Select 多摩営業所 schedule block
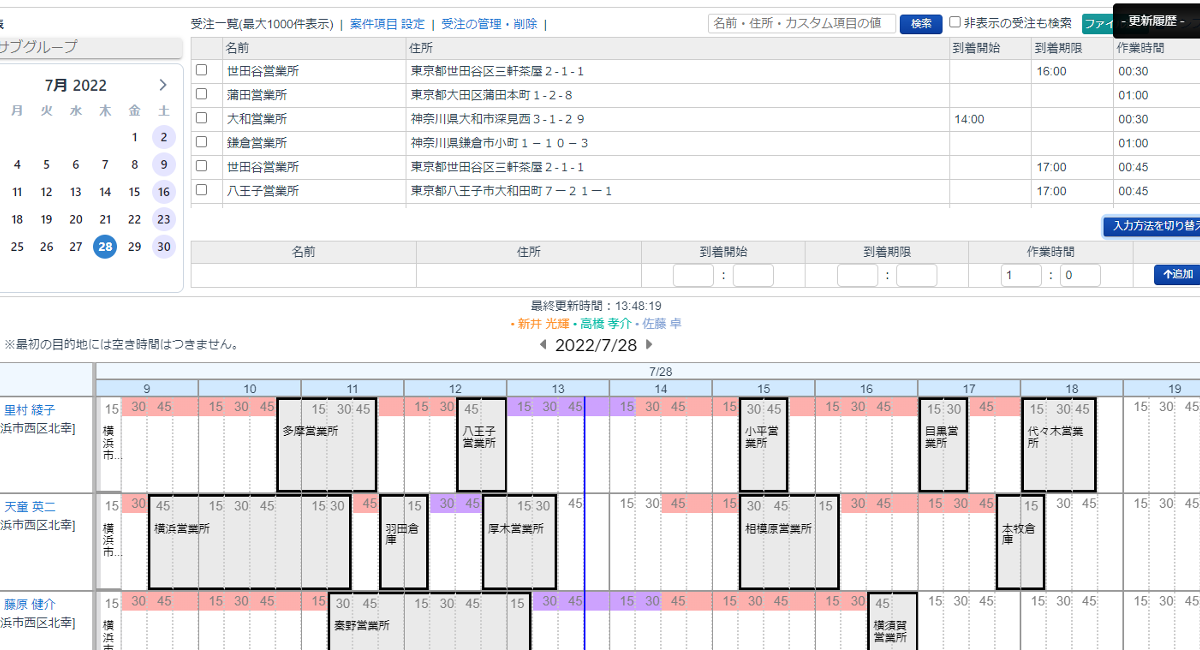1200x650 pixels. click(326, 445)
